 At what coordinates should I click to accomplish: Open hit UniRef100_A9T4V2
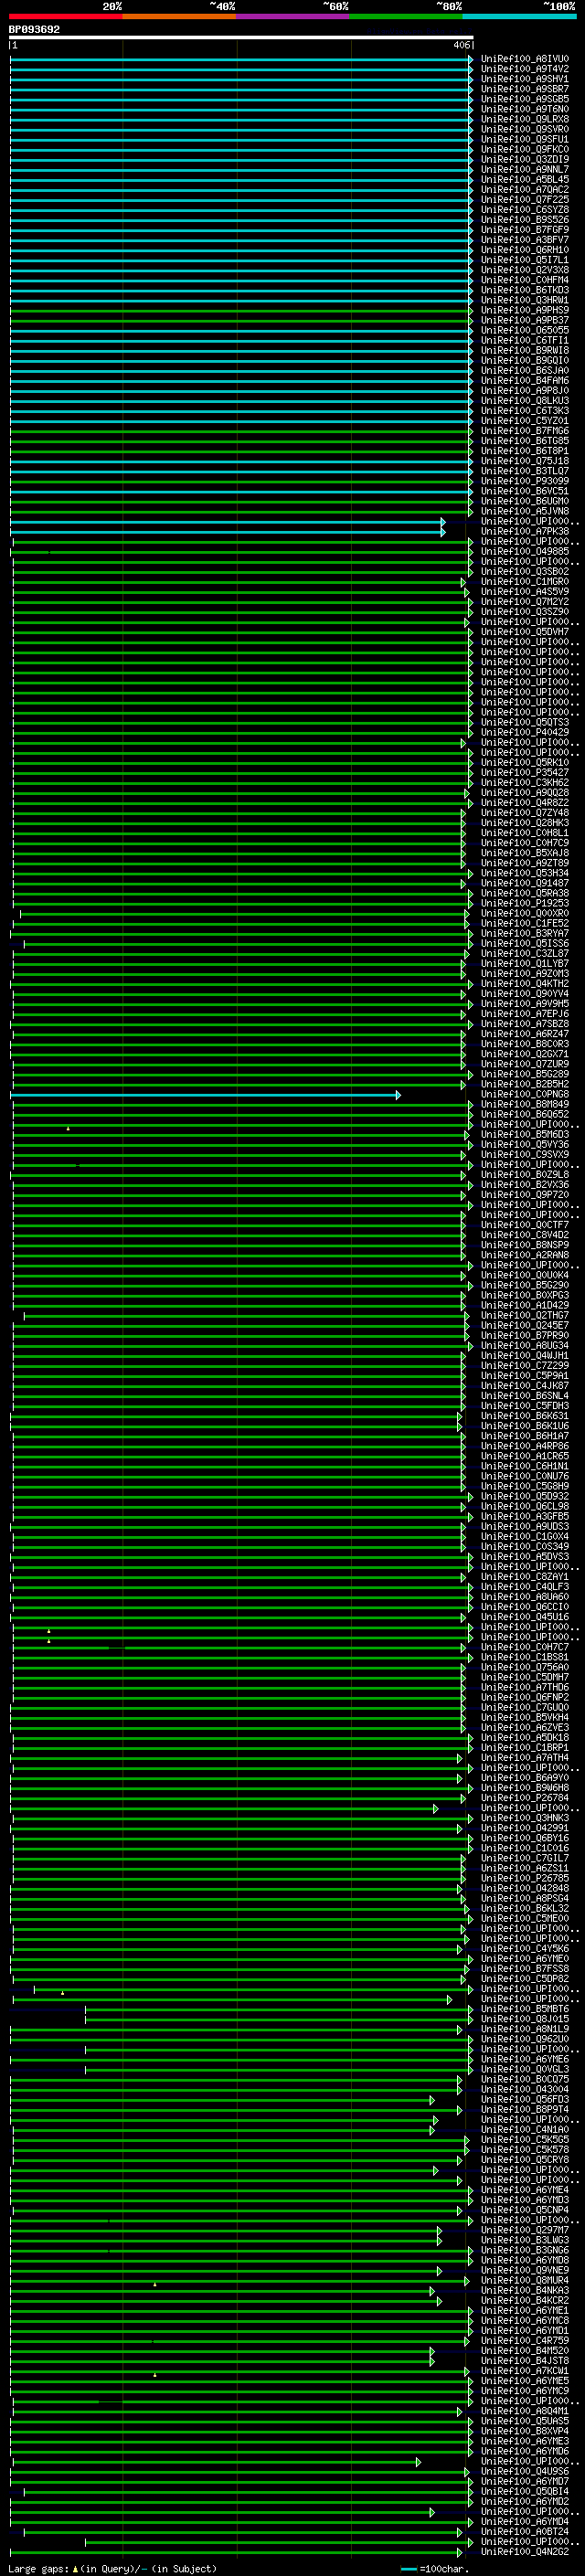tap(525, 69)
